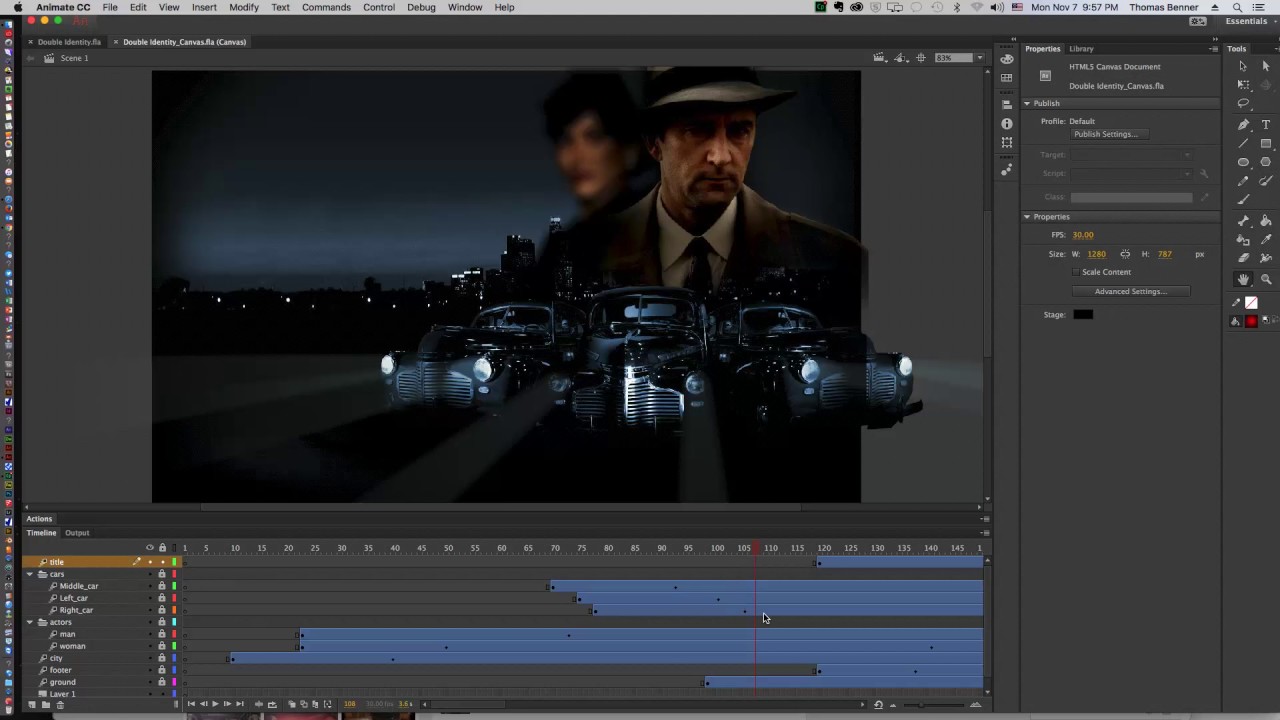Screen dimensions: 1280x720
Task: Open the Properties panel options menu
Action: click(1214, 48)
